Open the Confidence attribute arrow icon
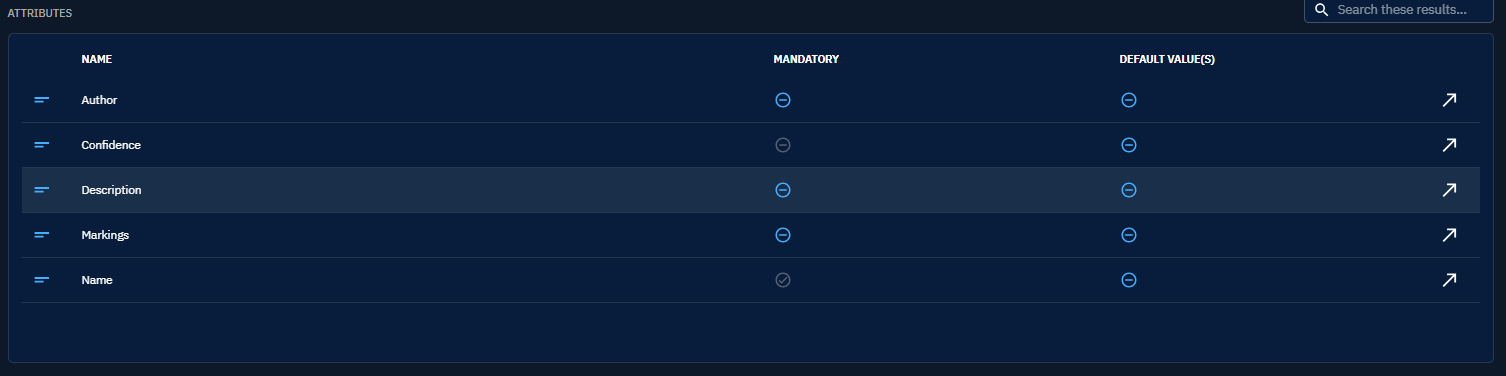1506x376 pixels. tap(1449, 145)
